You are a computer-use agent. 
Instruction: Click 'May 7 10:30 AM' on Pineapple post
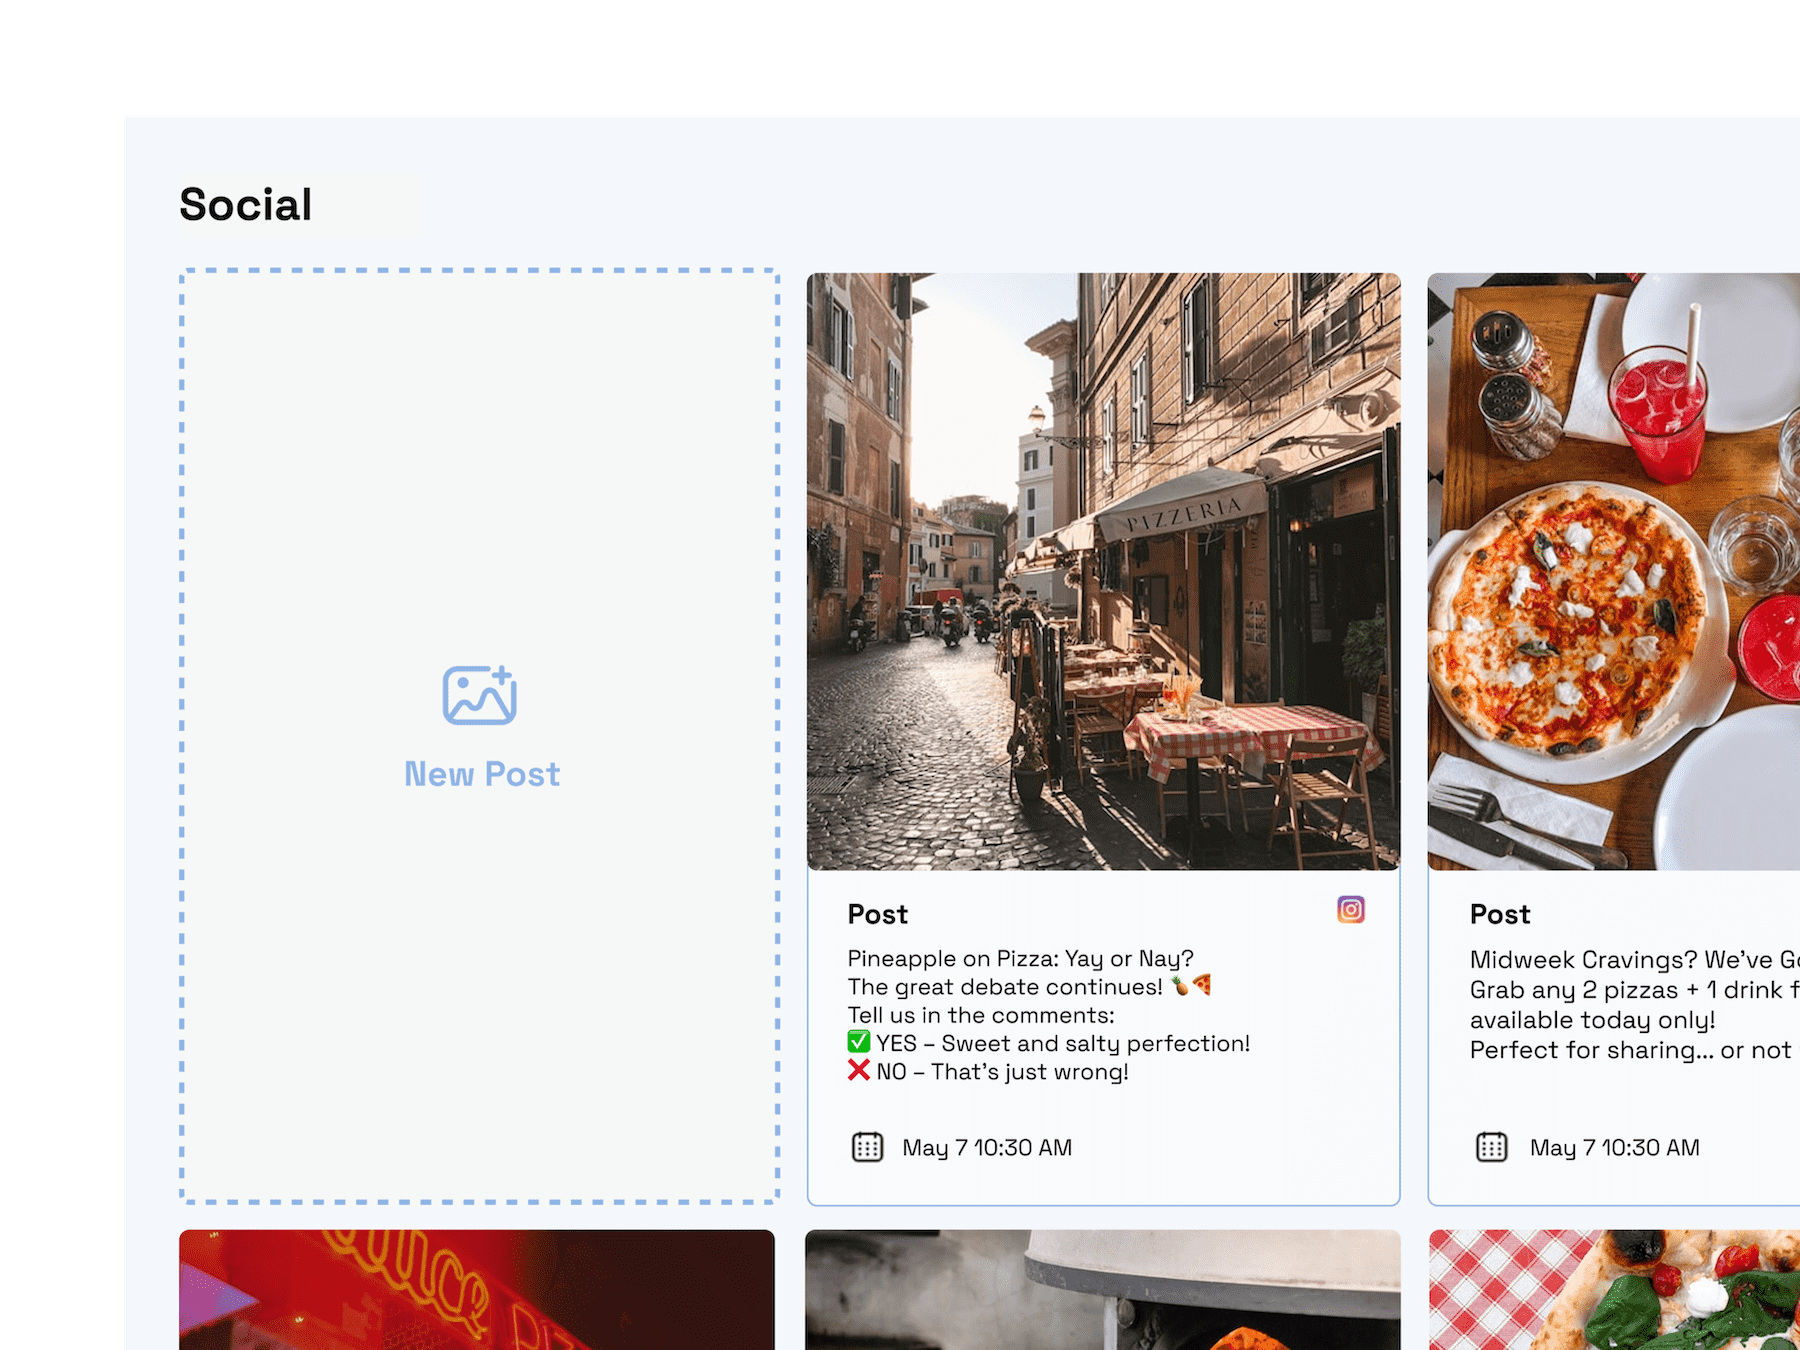(x=987, y=1148)
